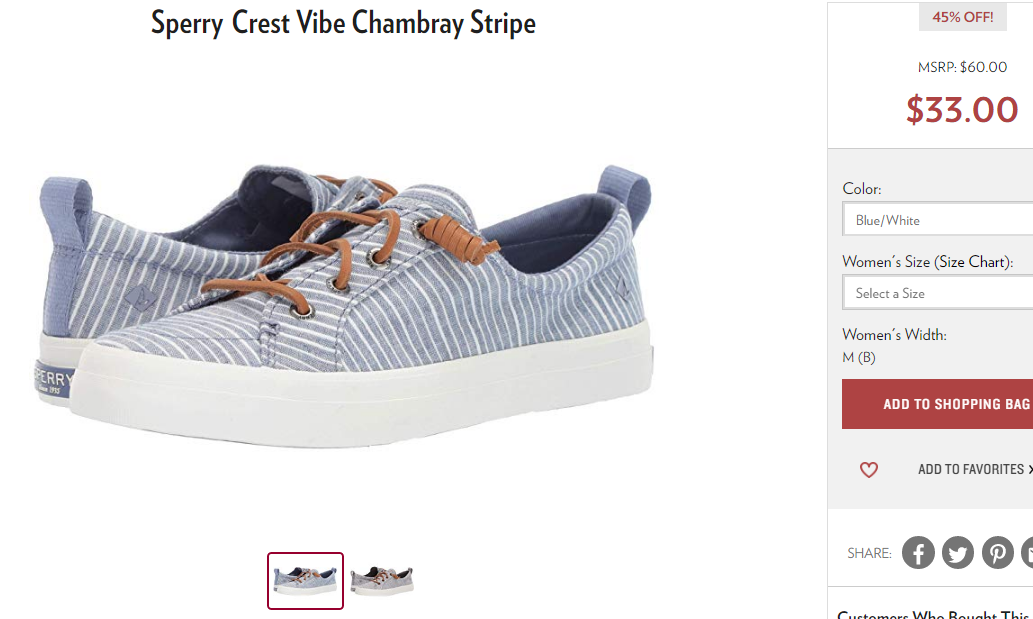Click the Customers Who Bought This heading

(x=932, y=614)
